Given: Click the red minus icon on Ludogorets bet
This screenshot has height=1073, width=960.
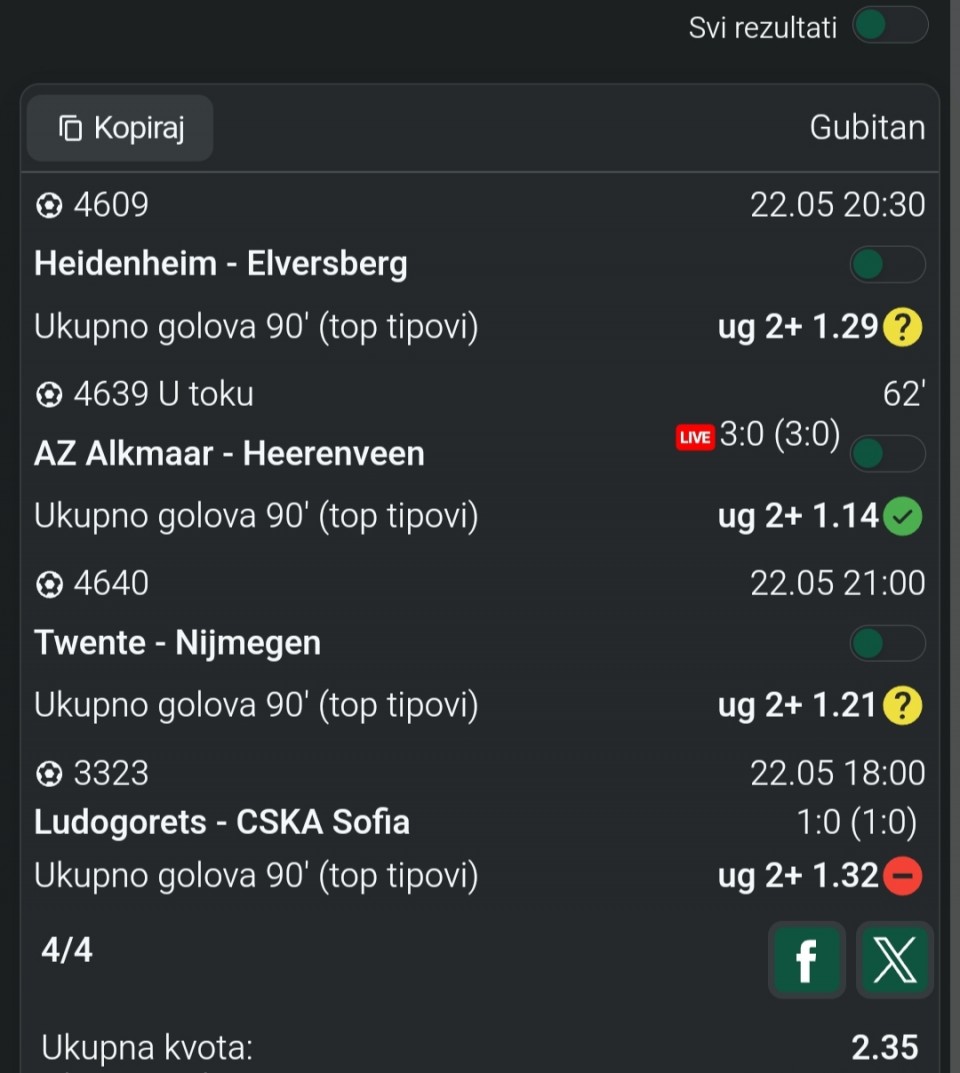Looking at the screenshot, I should pyautogui.click(x=903, y=876).
